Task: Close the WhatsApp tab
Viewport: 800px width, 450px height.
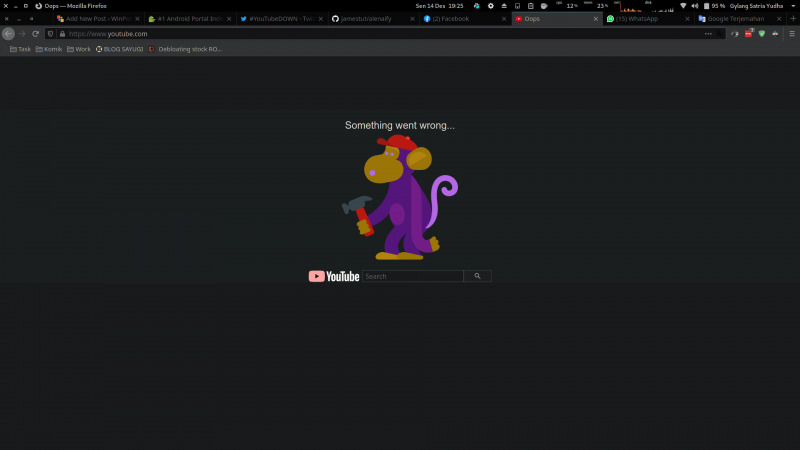Action: [687, 19]
